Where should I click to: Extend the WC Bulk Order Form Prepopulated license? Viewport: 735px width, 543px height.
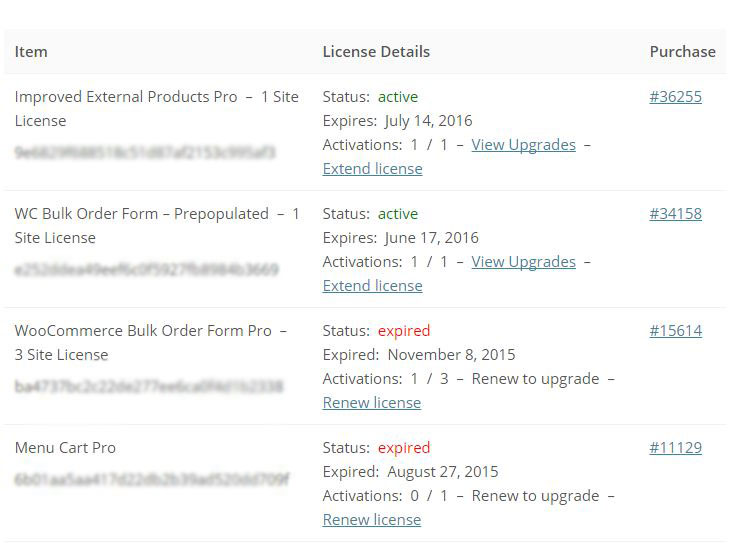coord(372,286)
